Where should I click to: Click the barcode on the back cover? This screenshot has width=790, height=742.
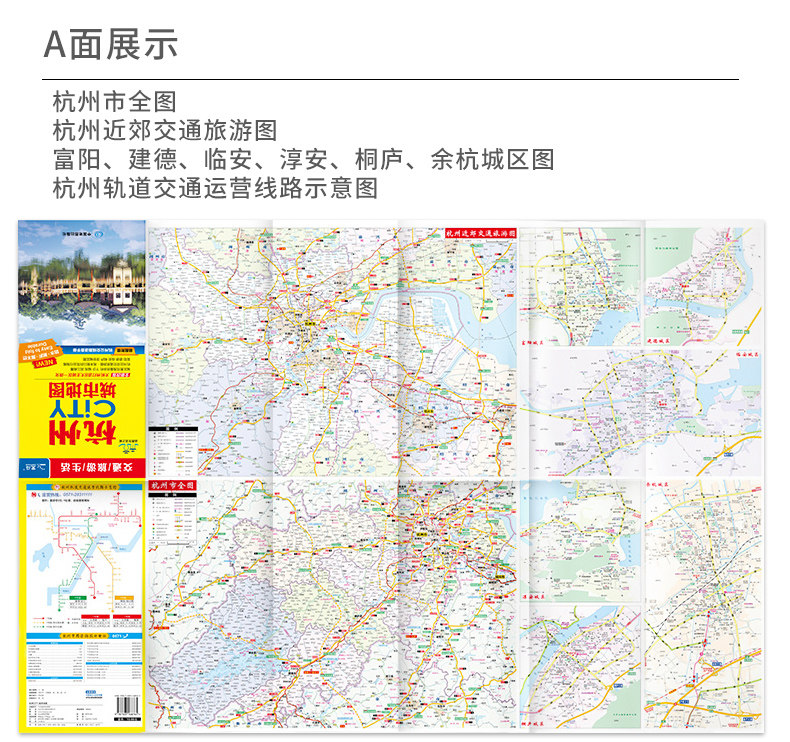[x=126, y=707]
